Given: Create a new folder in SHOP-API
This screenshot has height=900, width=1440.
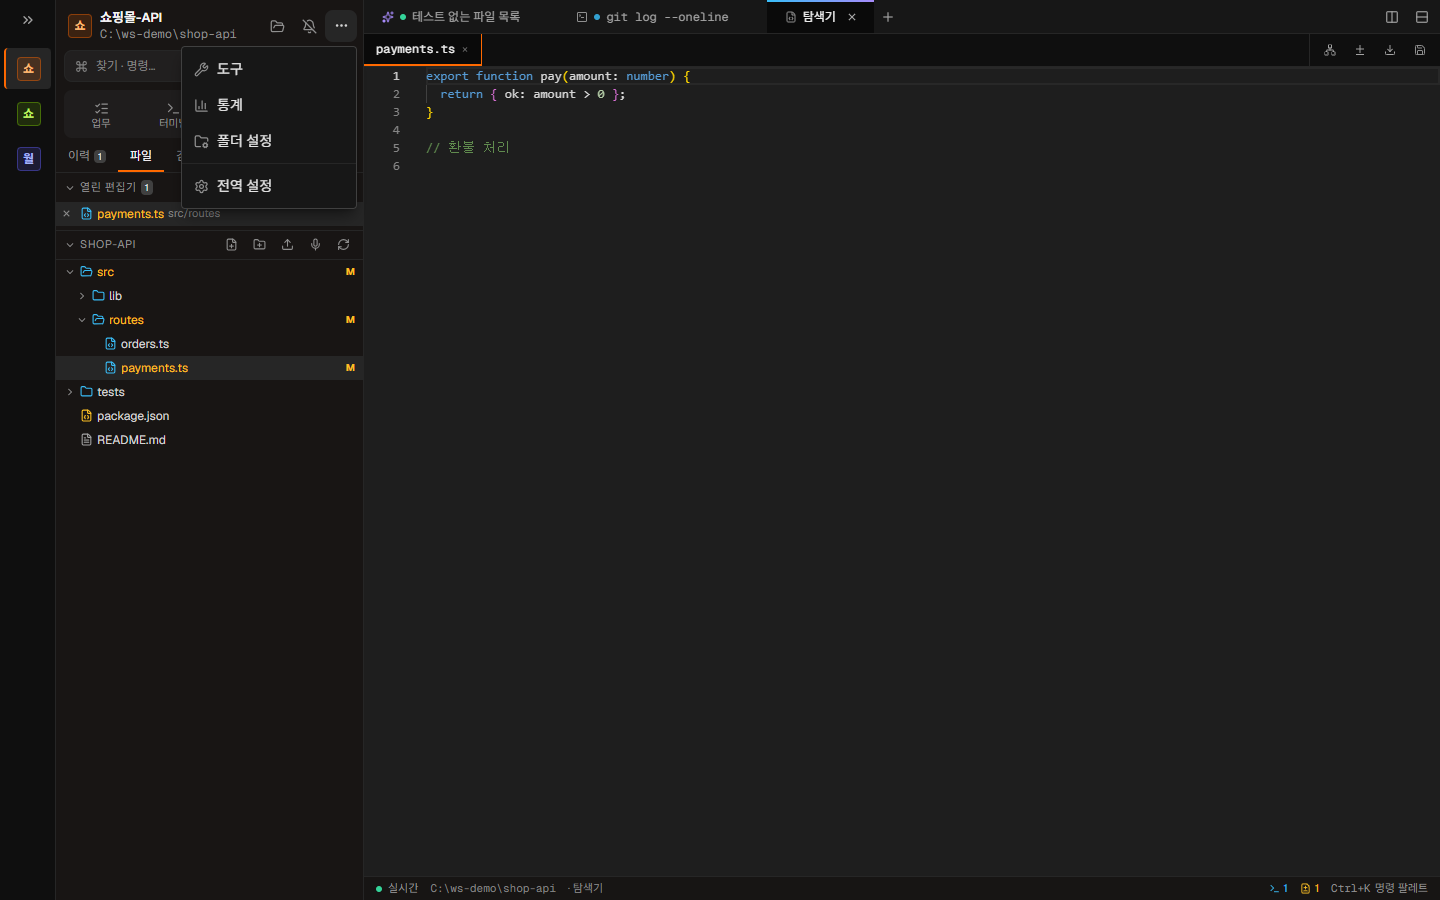Looking at the screenshot, I should 259,244.
